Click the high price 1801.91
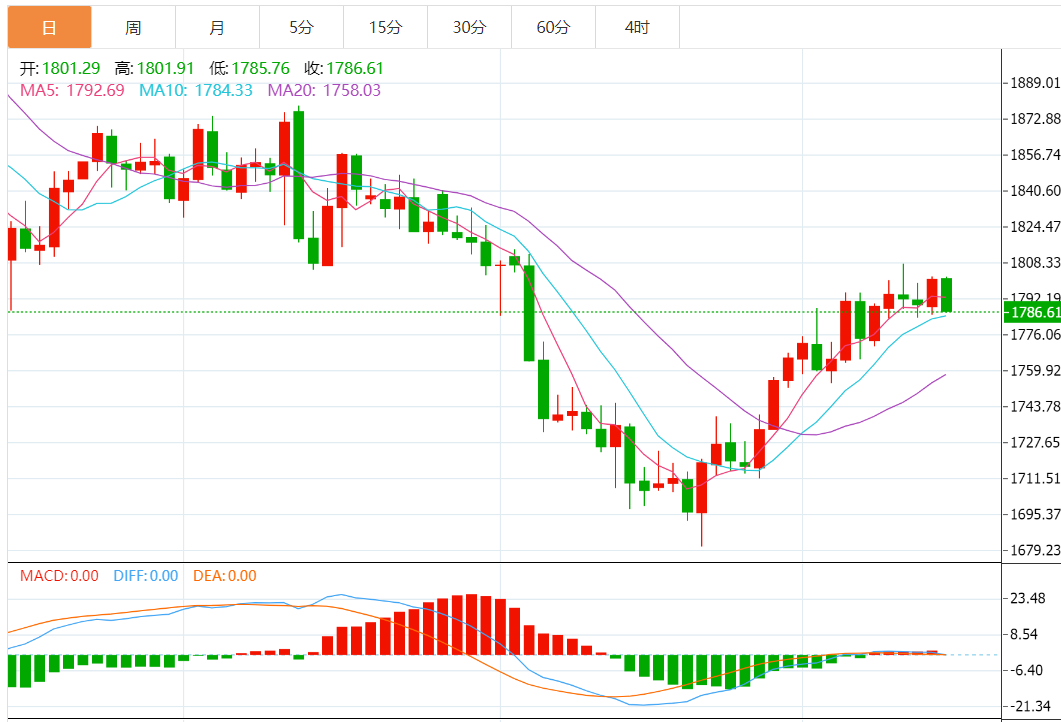This screenshot has width=1061, height=722. coord(165,68)
